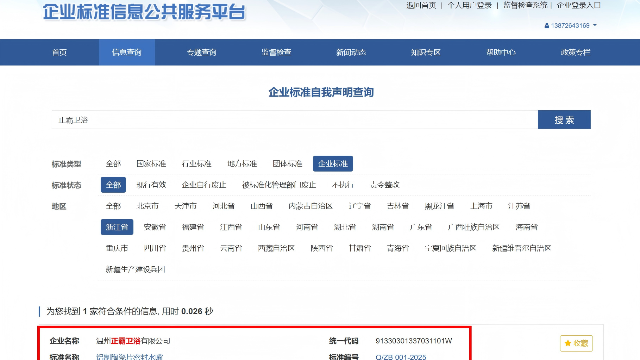Filter region by 天津市
The height and width of the screenshot is (360, 640).
click(x=185, y=206)
